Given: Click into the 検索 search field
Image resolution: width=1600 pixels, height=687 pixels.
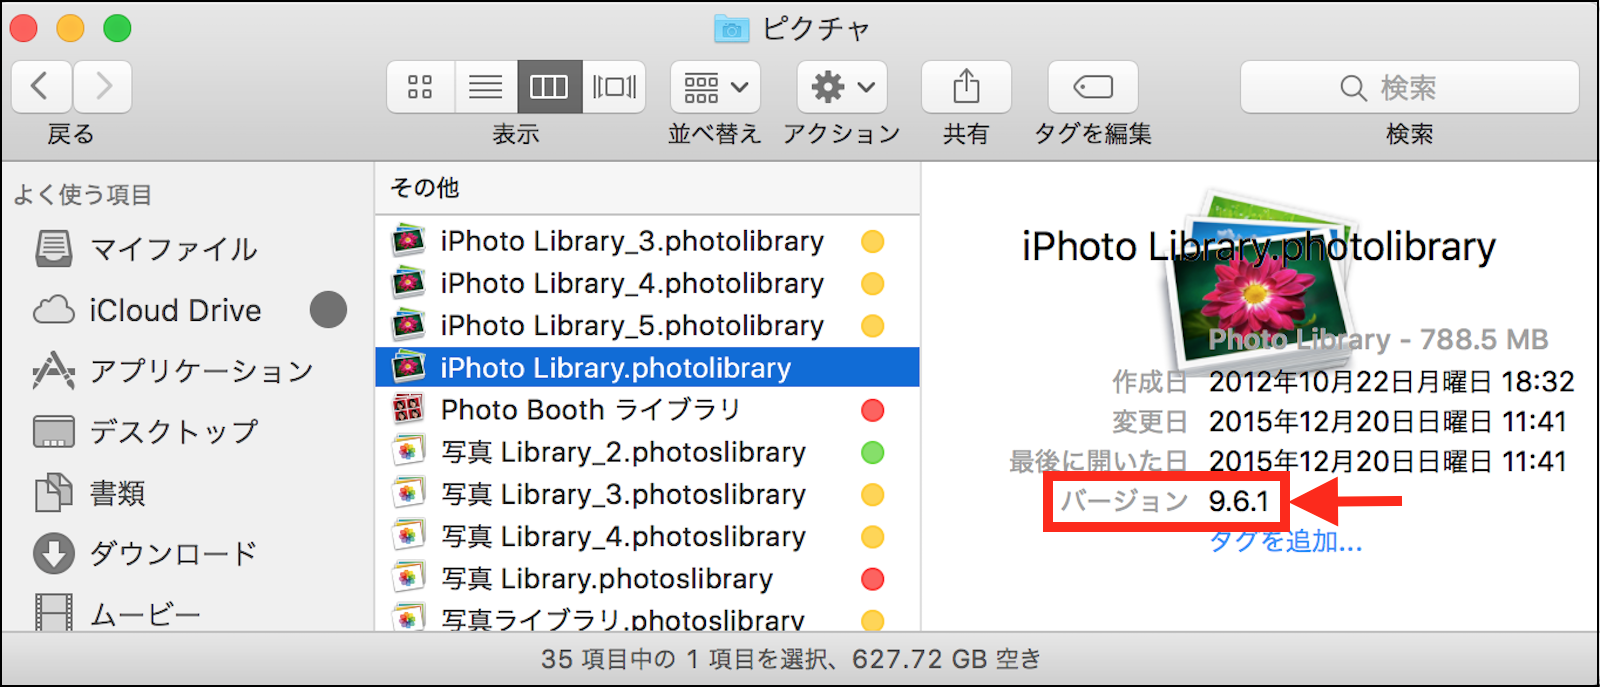Looking at the screenshot, I should [1409, 87].
